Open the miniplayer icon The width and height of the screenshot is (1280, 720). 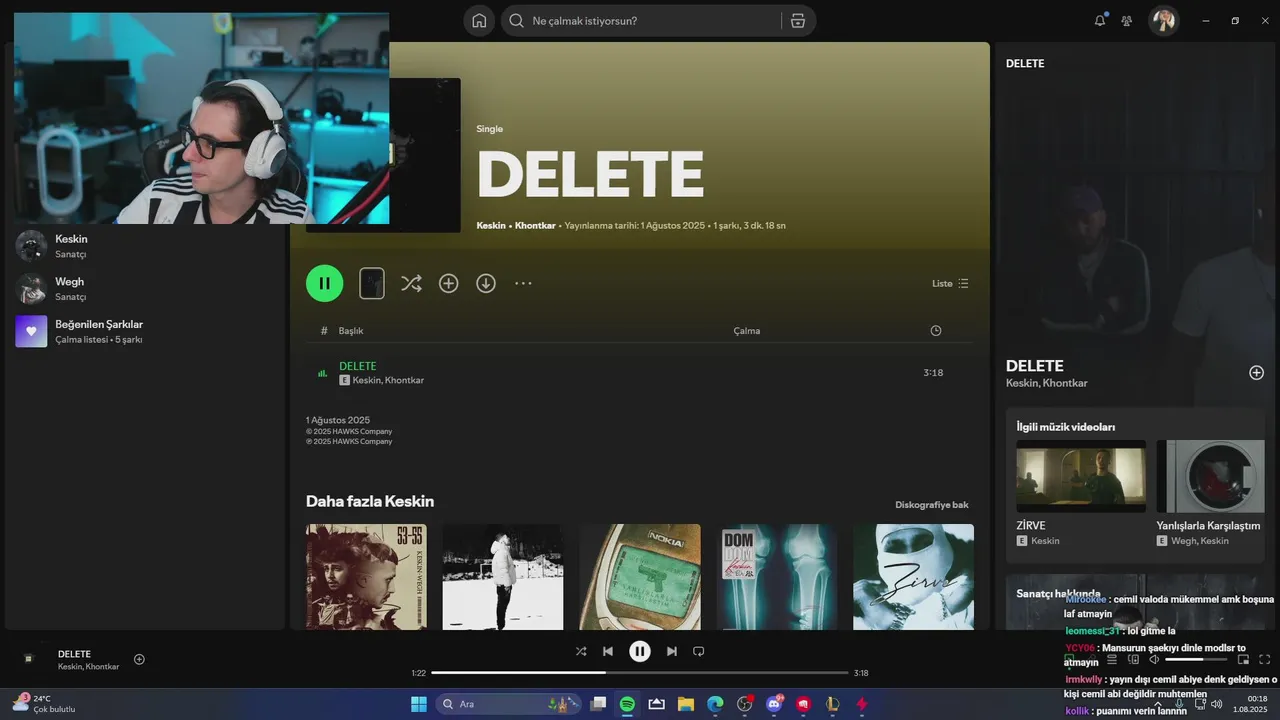coord(1243,659)
